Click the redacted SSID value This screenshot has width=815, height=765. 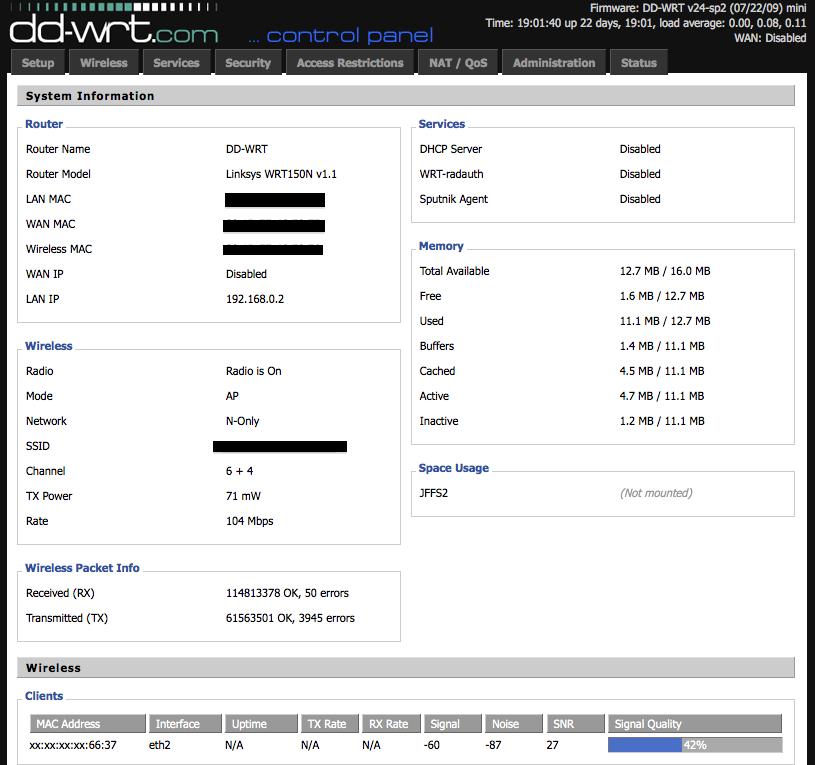(x=280, y=446)
